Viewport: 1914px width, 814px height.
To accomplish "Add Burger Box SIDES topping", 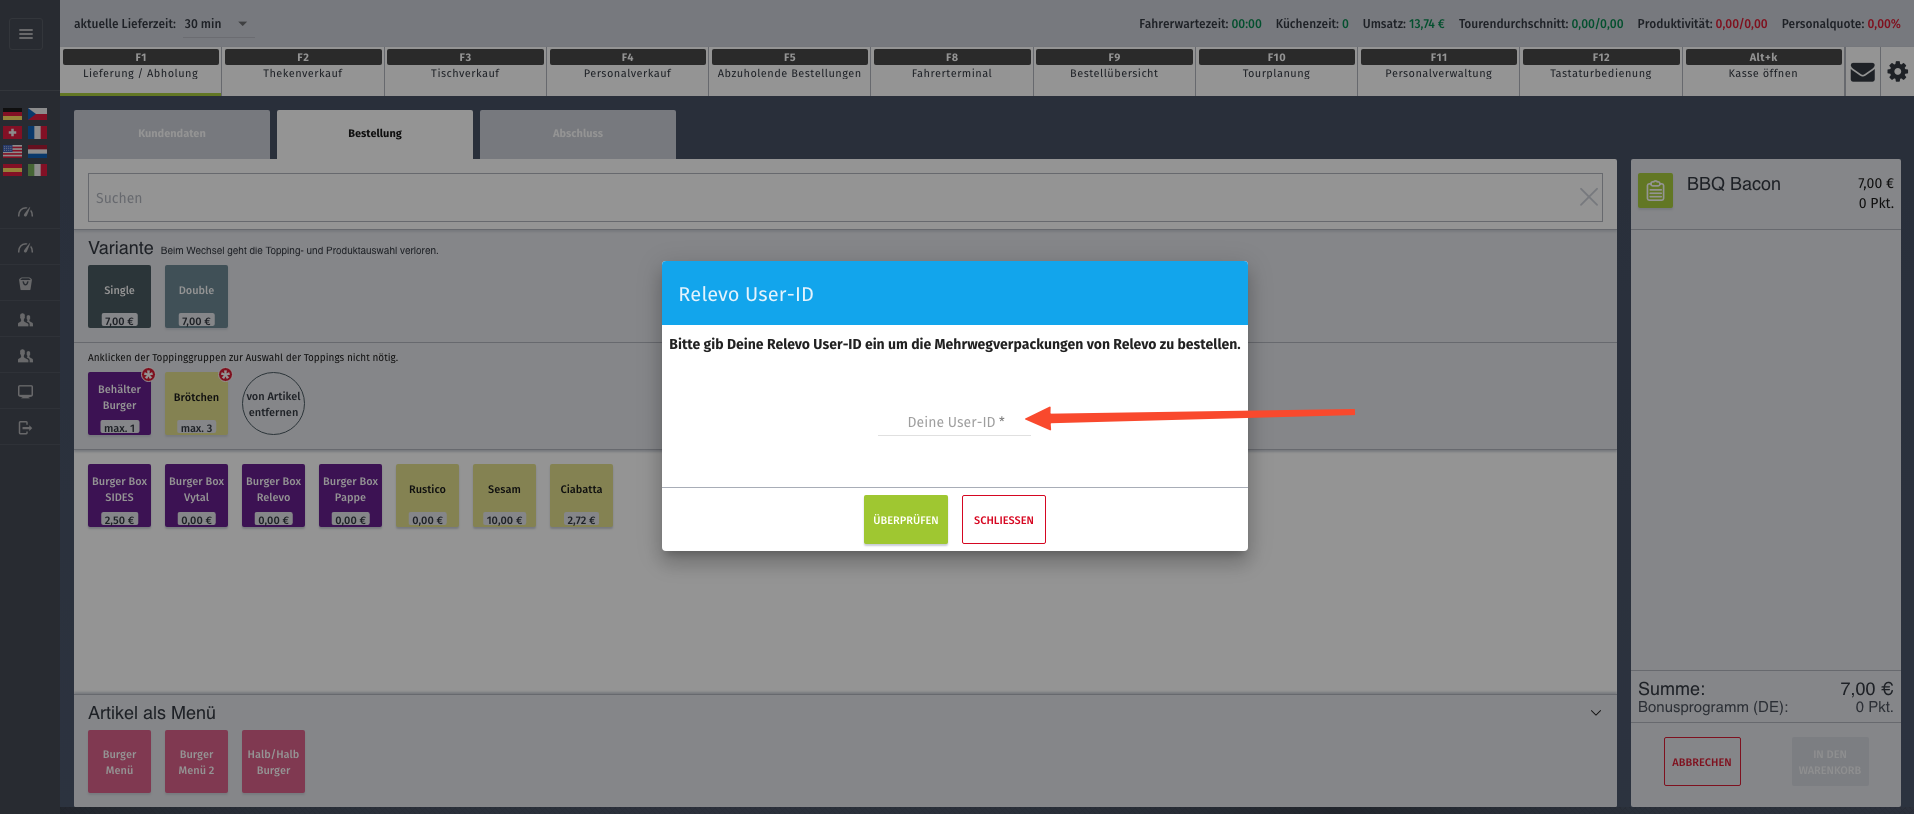I will pyautogui.click(x=119, y=496).
